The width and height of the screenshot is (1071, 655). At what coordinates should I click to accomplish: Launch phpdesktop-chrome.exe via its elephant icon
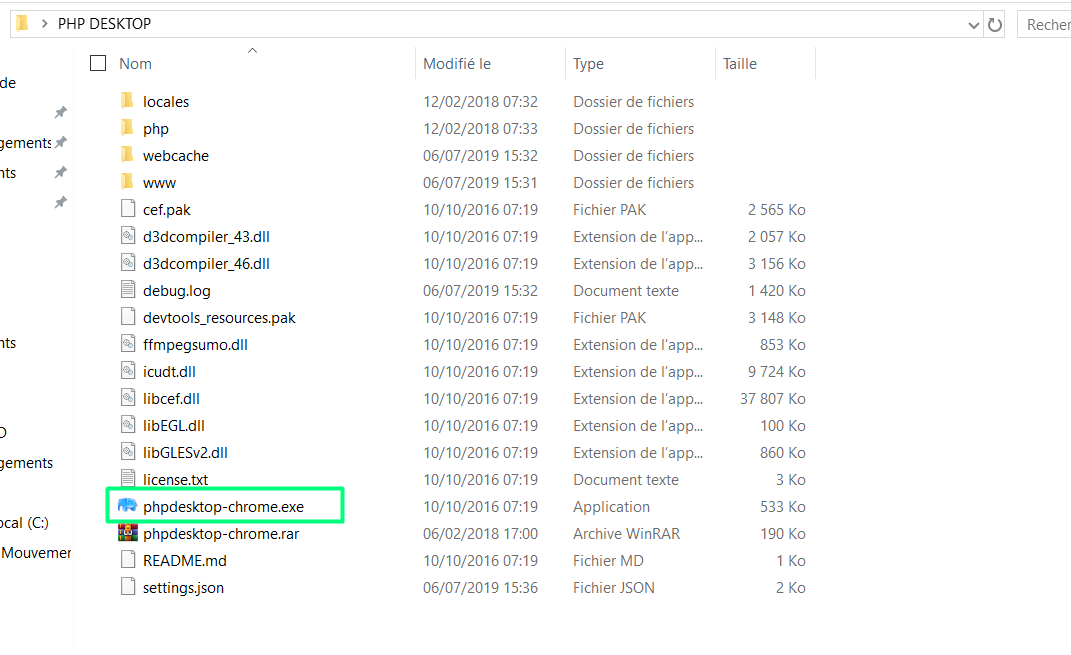(x=128, y=506)
